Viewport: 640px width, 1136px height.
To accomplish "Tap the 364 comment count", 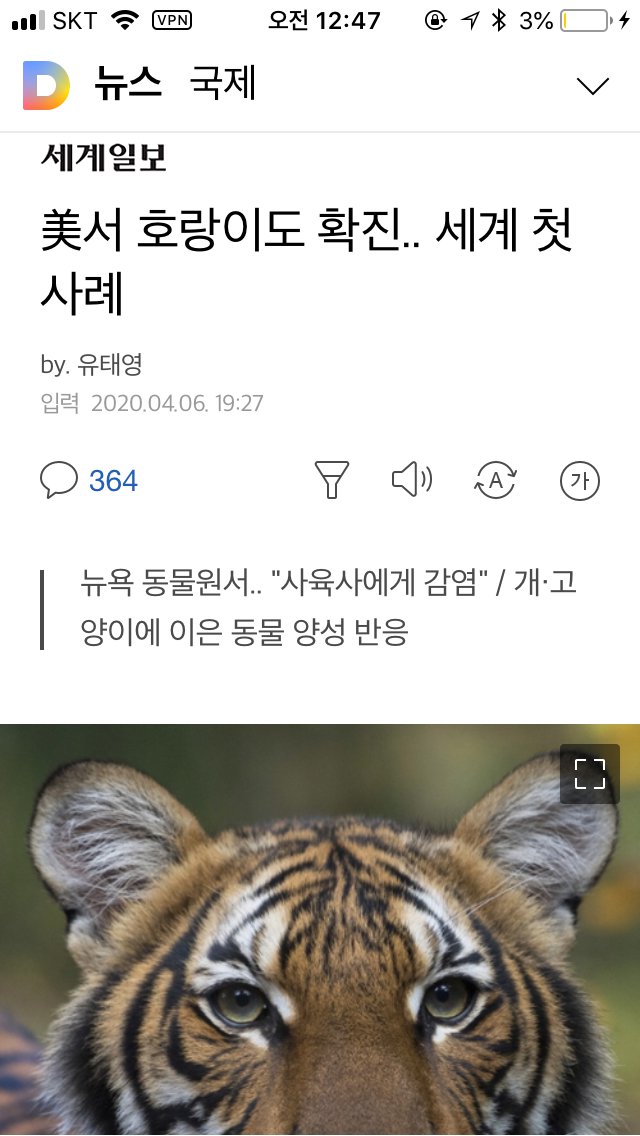I will click(x=113, y=481).
